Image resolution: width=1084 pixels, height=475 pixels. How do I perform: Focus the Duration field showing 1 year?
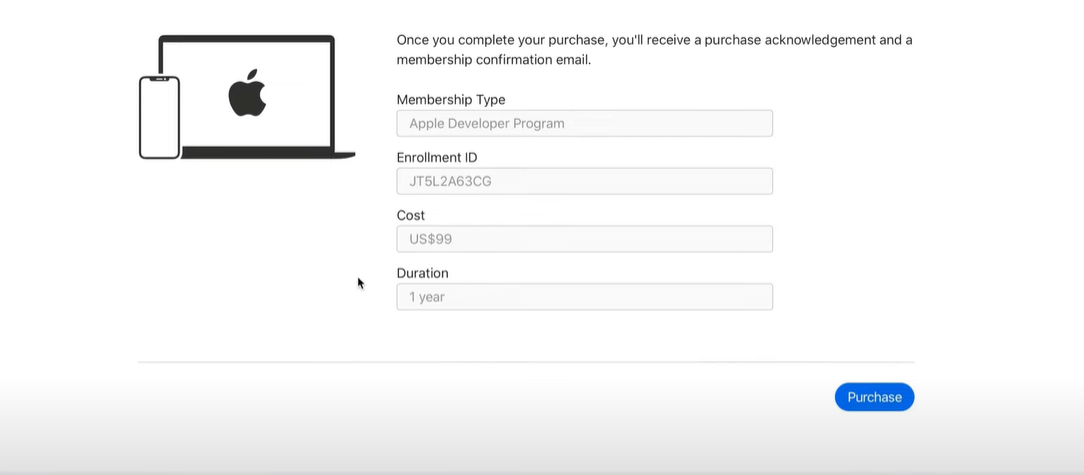pos(584,297)
